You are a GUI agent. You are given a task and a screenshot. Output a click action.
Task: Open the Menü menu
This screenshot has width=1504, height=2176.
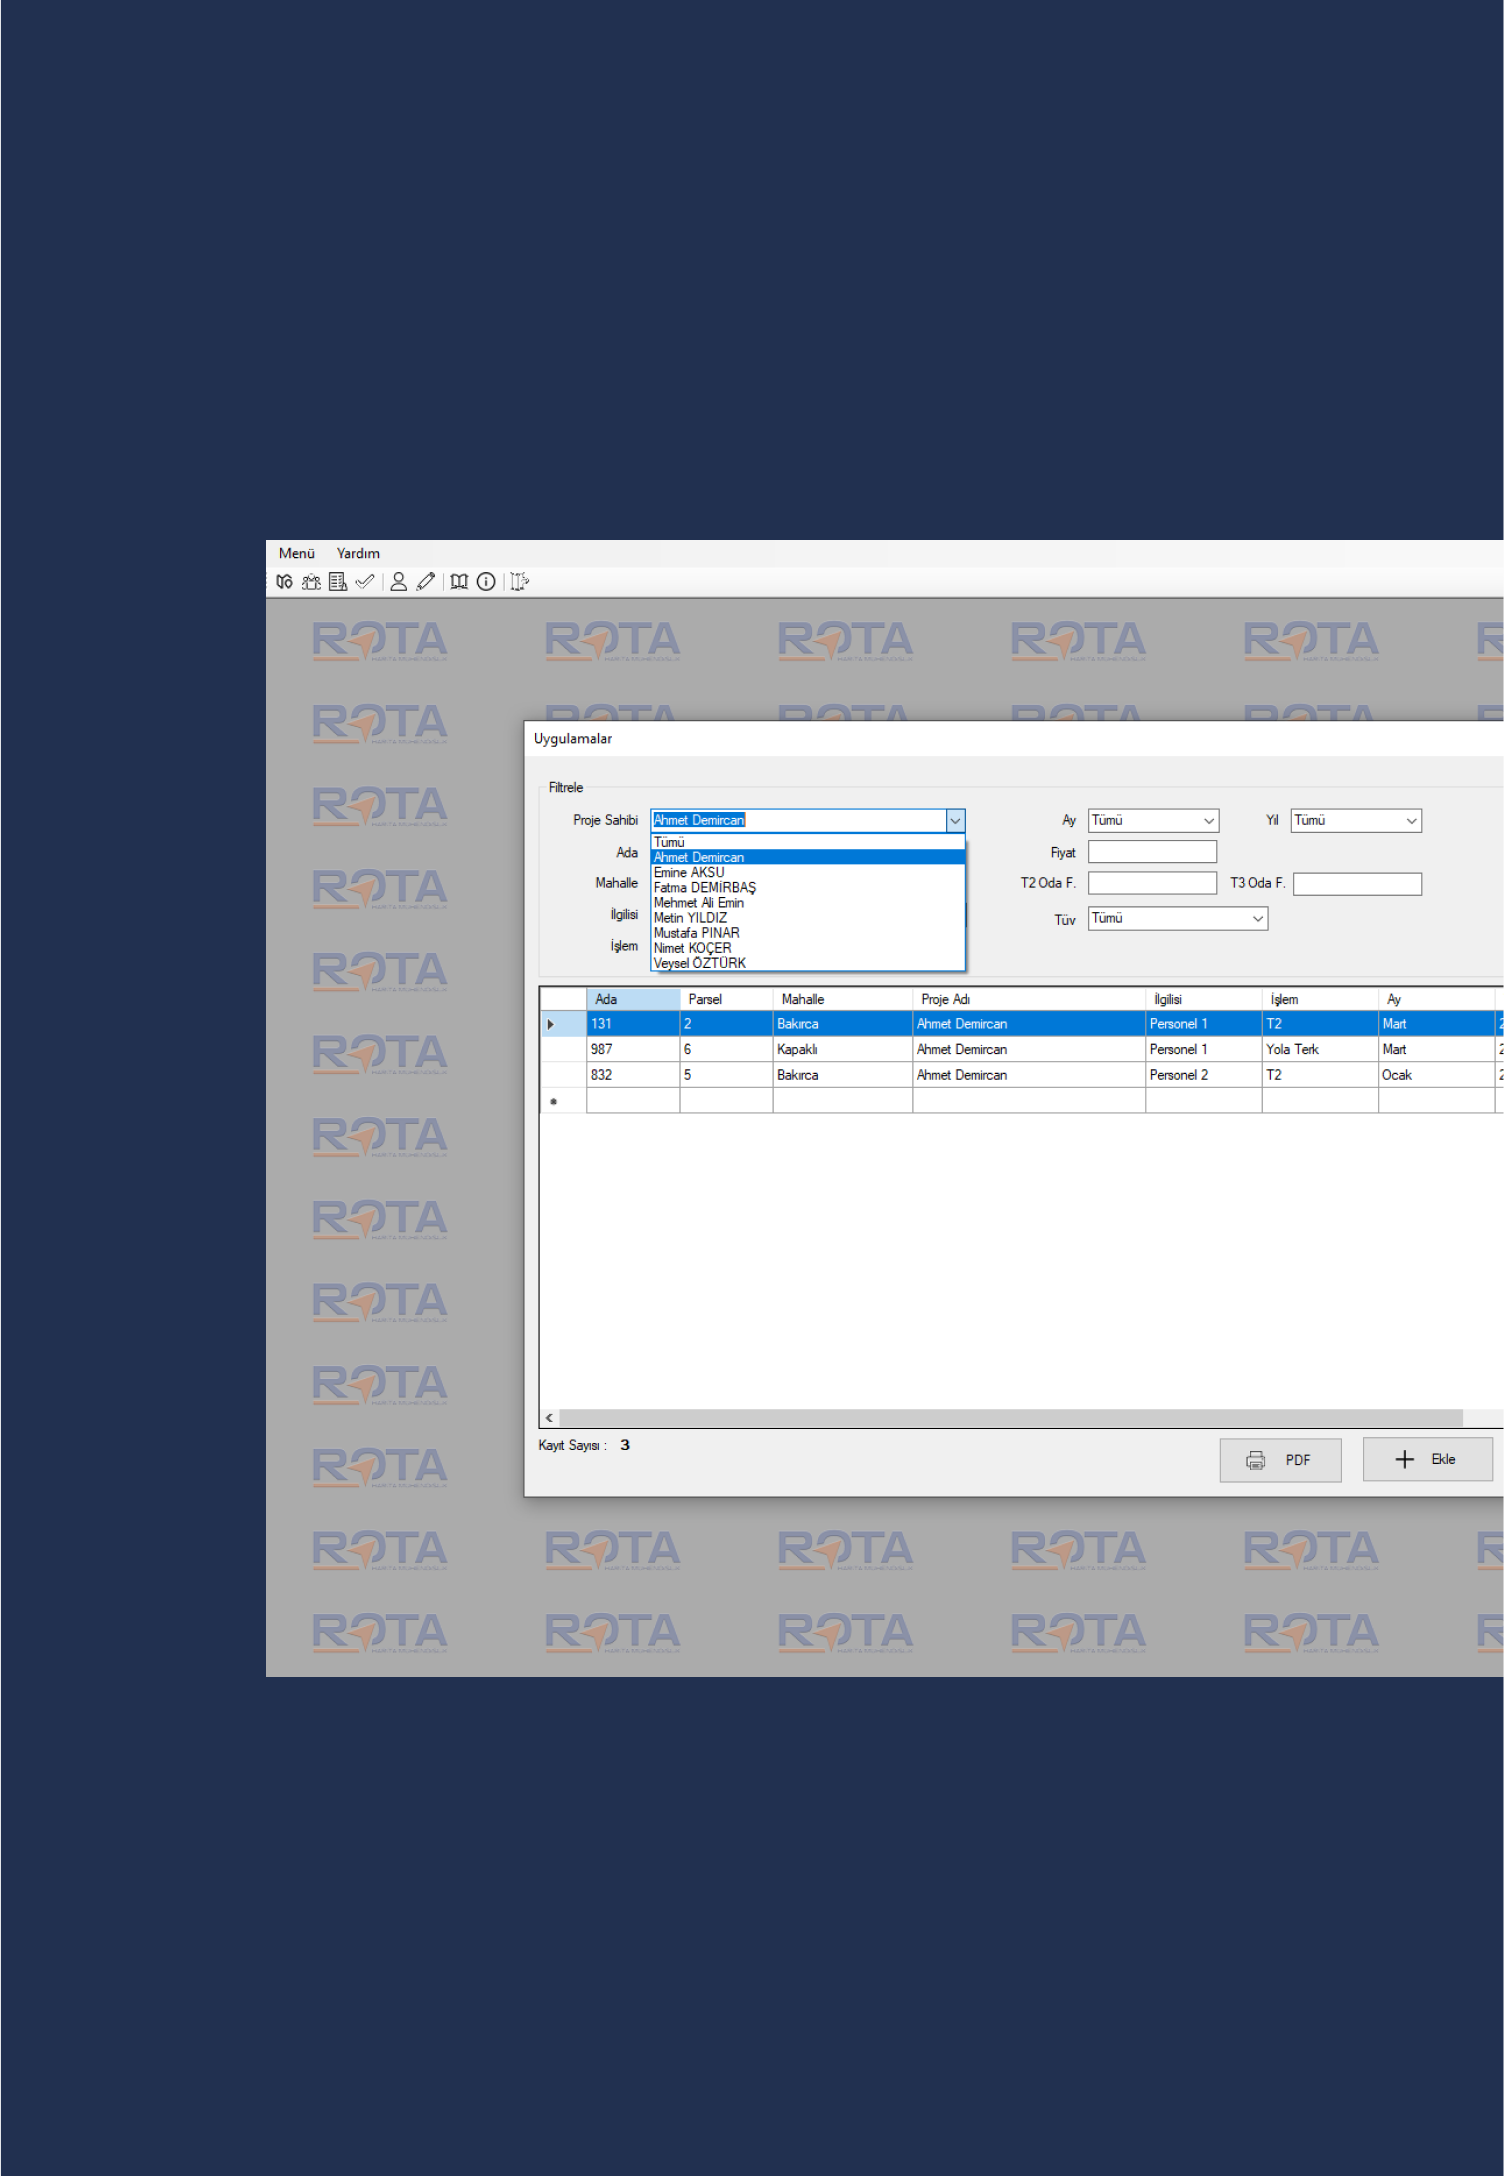tap(296, 553)
